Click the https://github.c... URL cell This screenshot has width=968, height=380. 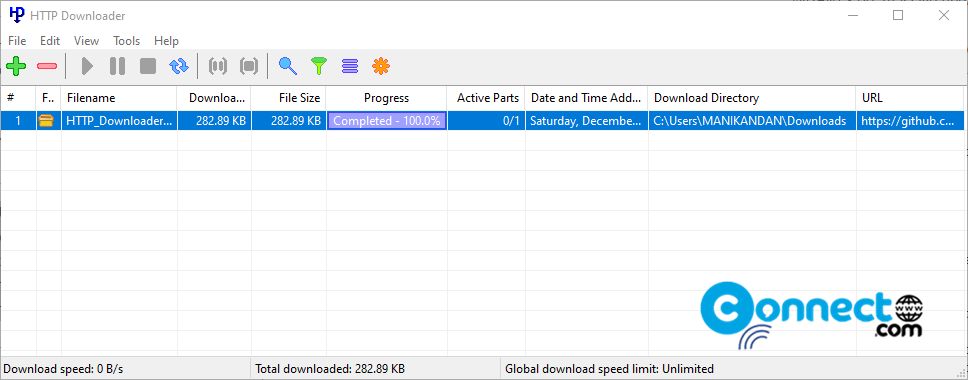tap(909, 121)
